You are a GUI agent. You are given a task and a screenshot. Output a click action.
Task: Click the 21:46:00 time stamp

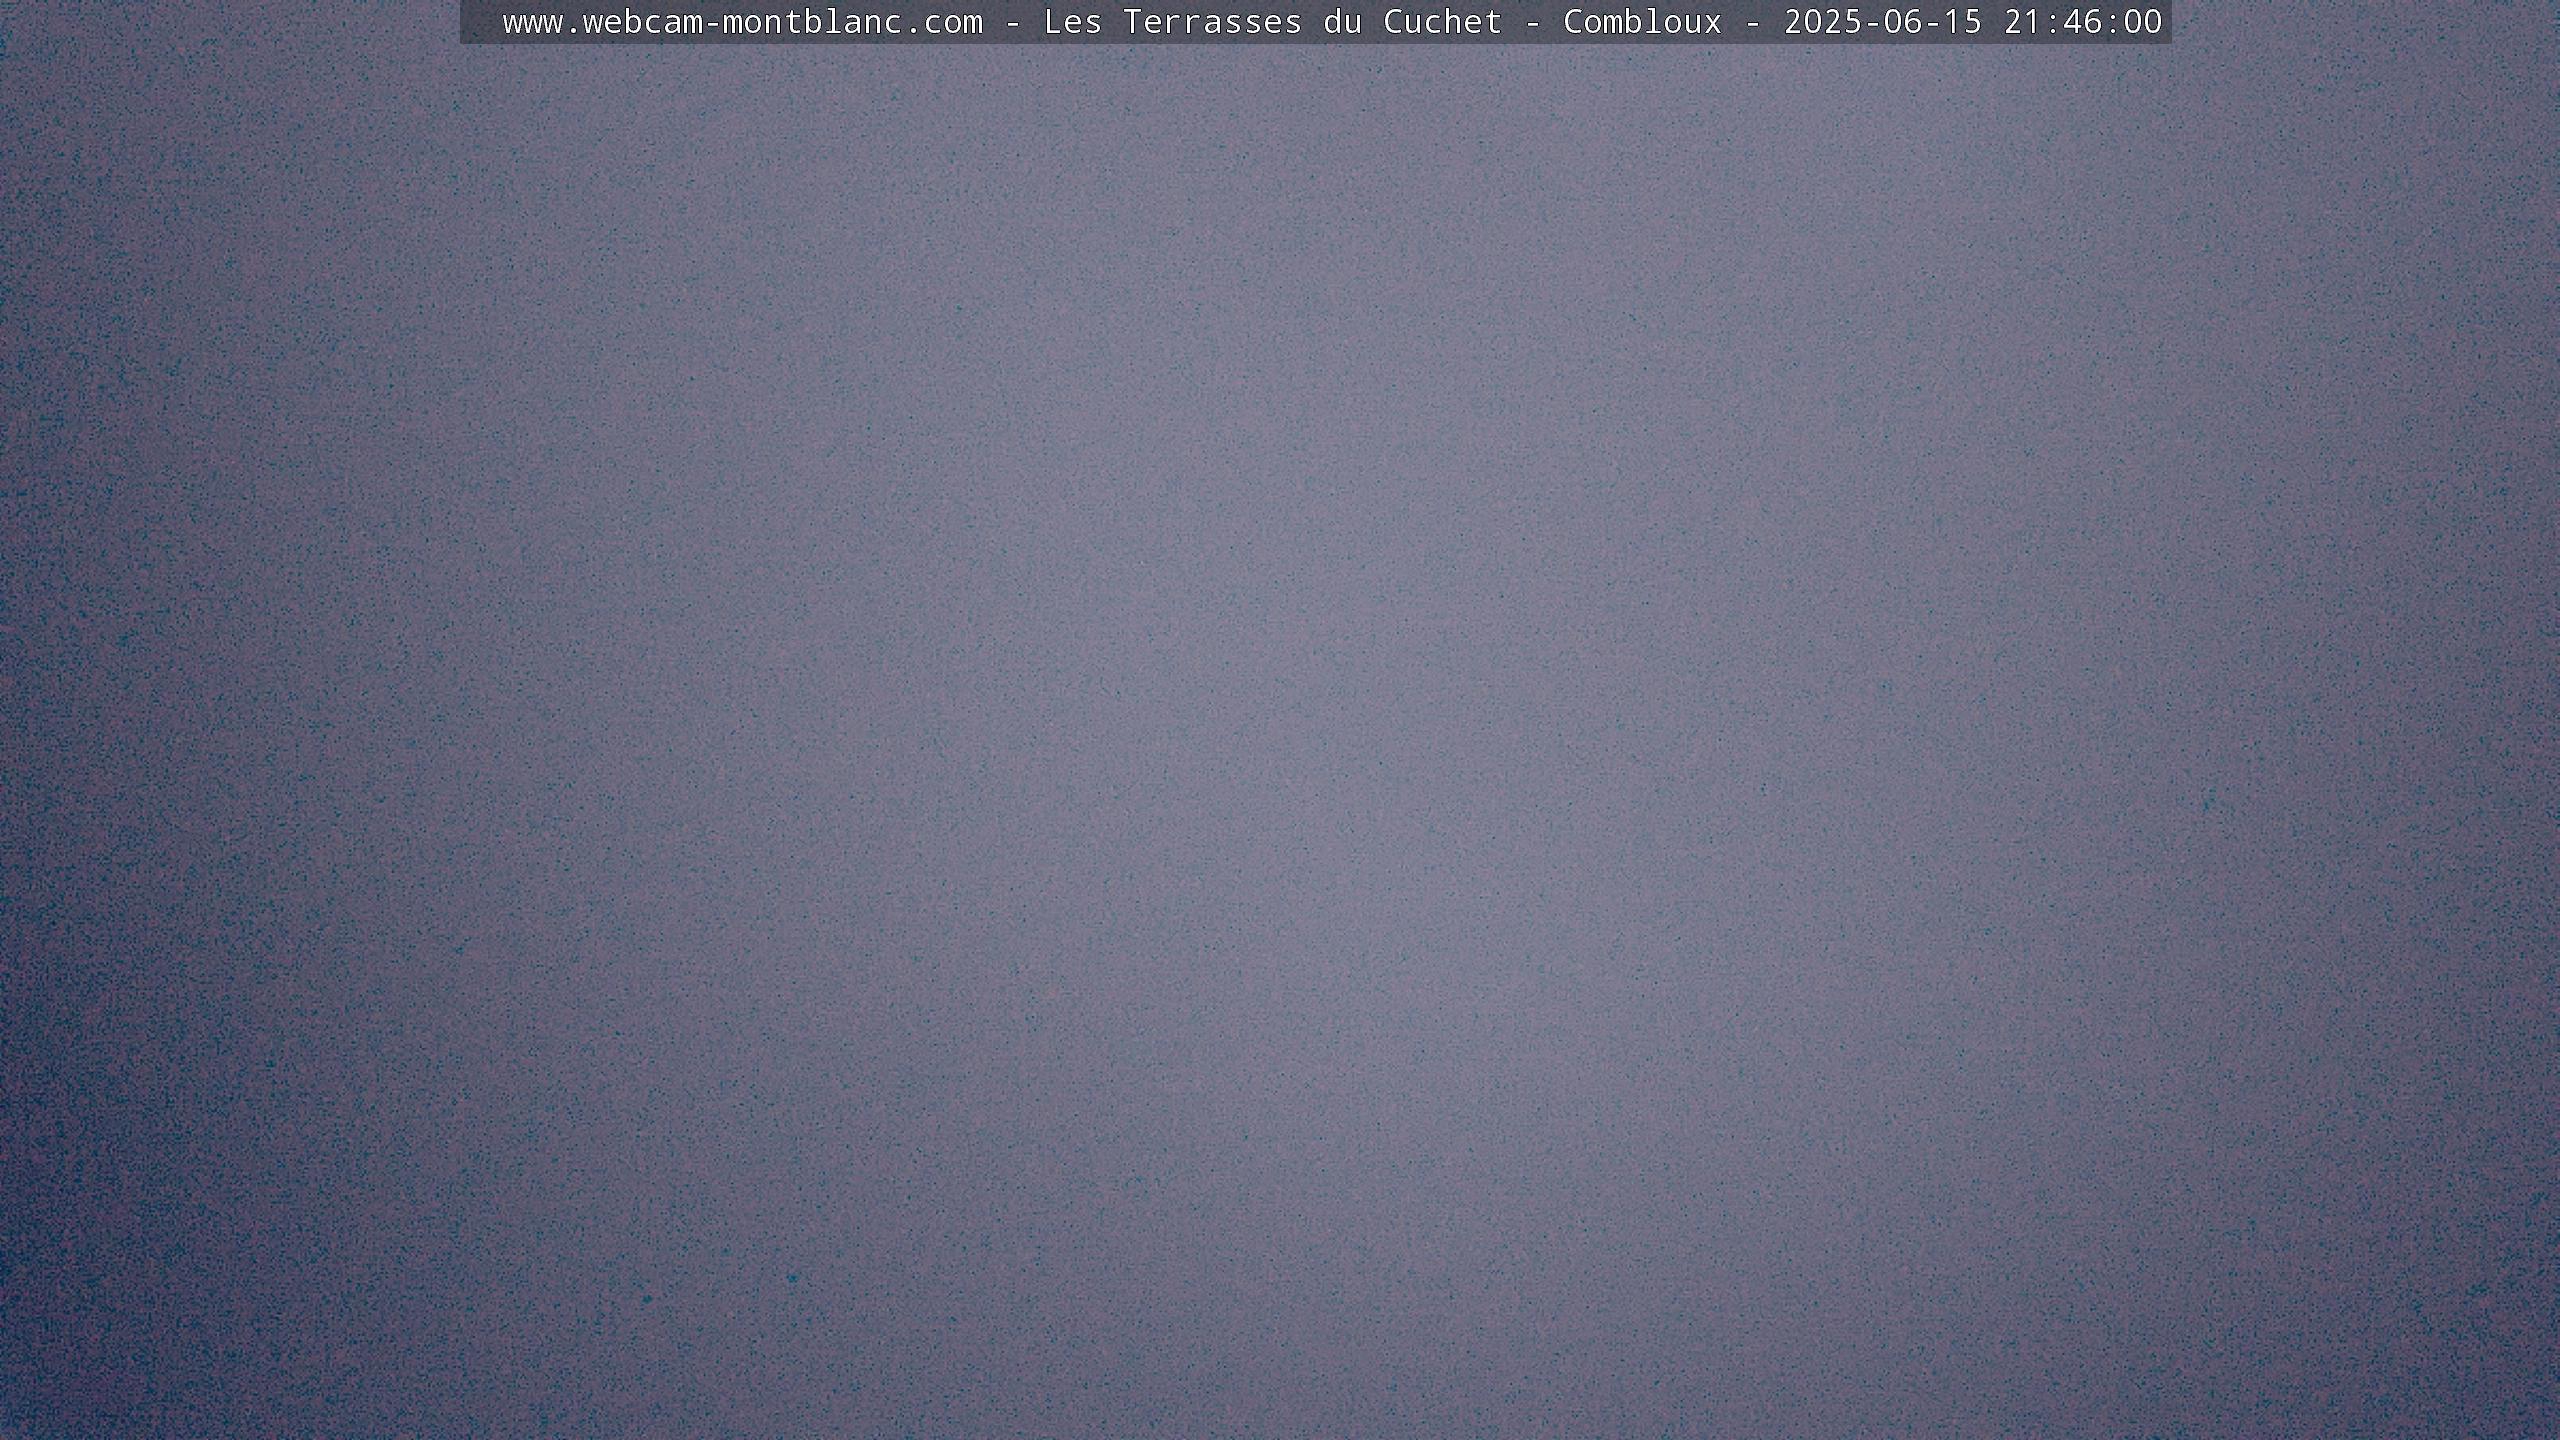click(2083, 22)
